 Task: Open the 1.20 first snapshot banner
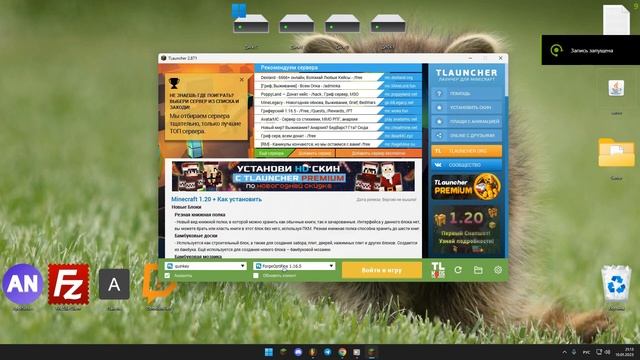[x=467, y=229]
